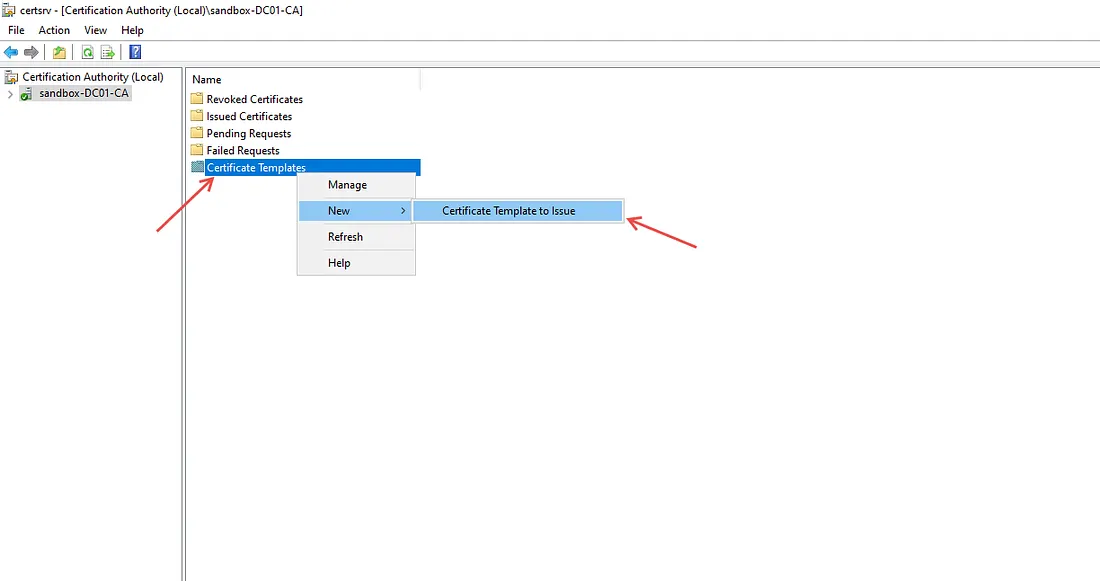Choose Refresh in the context menu
This screenshot has width=1100, height=581.
coord(345,237)
